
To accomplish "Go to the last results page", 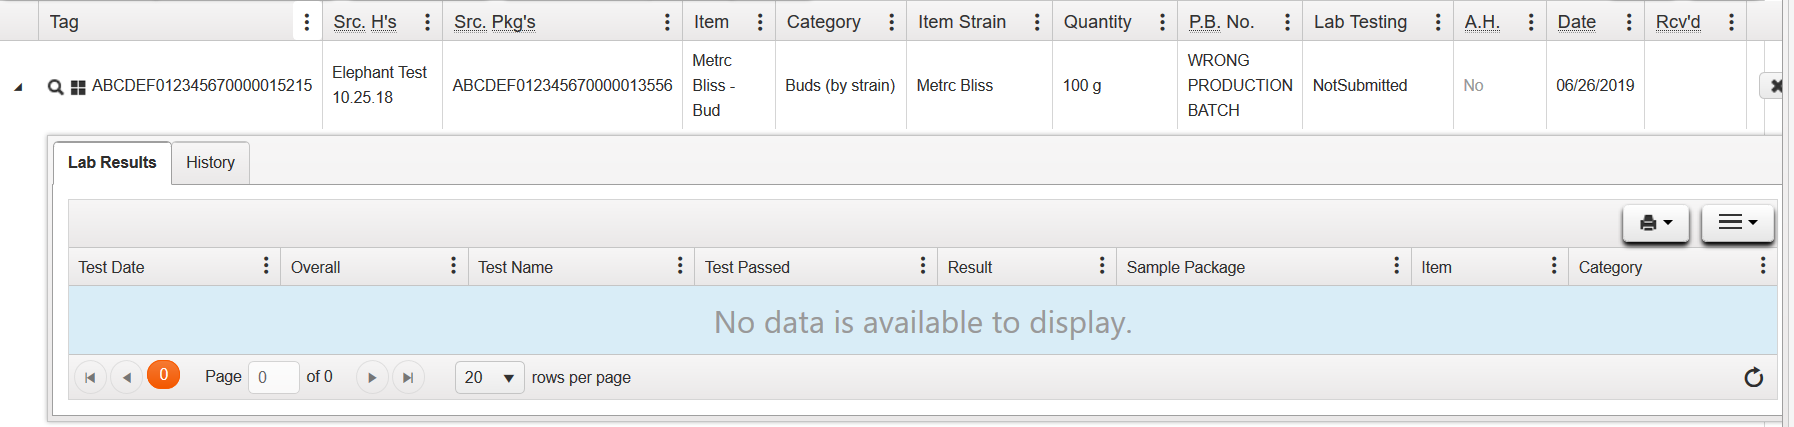I will coord(408,377).
